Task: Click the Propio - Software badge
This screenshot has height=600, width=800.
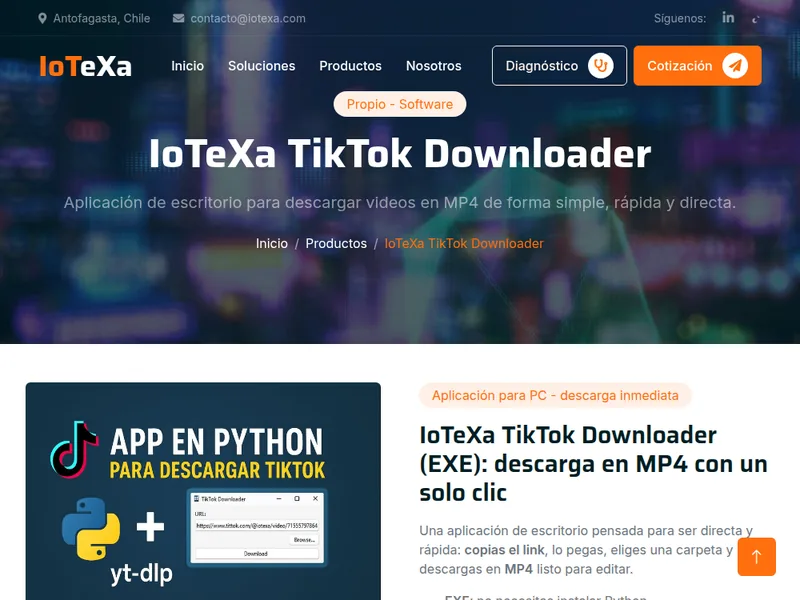Action: [400, 104]
